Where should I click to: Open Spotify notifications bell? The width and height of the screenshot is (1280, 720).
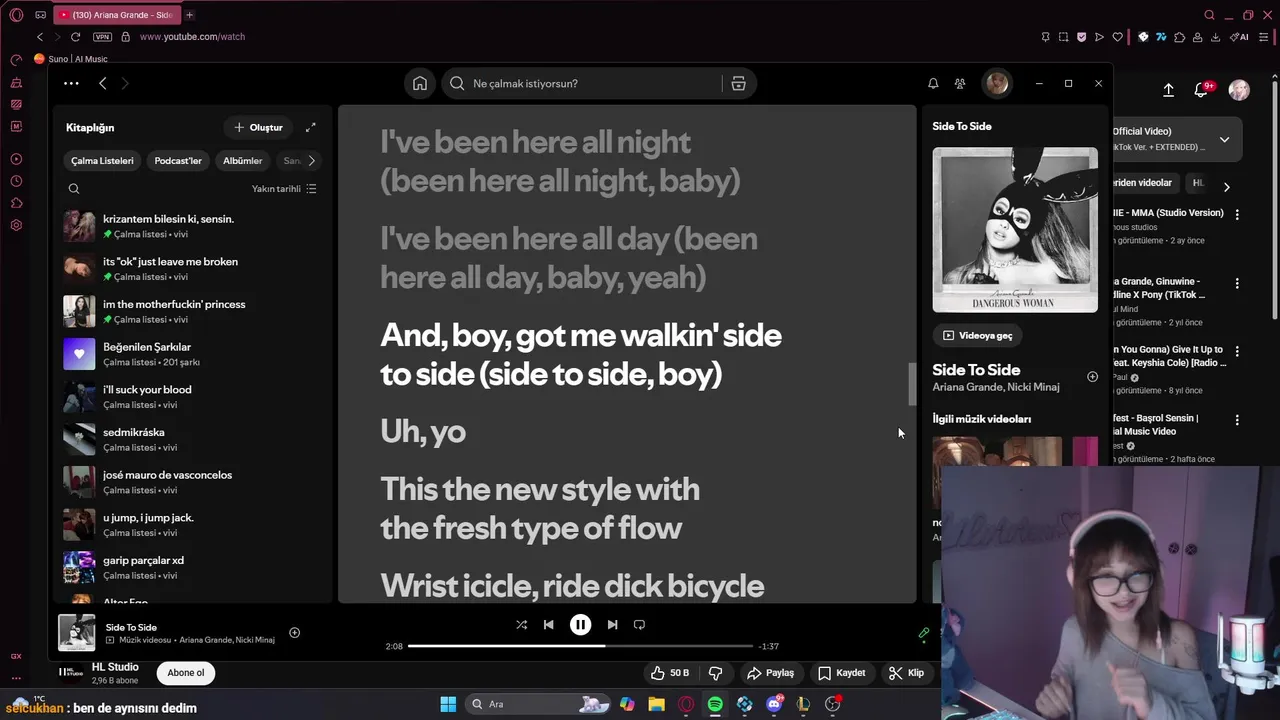(933, 84)
